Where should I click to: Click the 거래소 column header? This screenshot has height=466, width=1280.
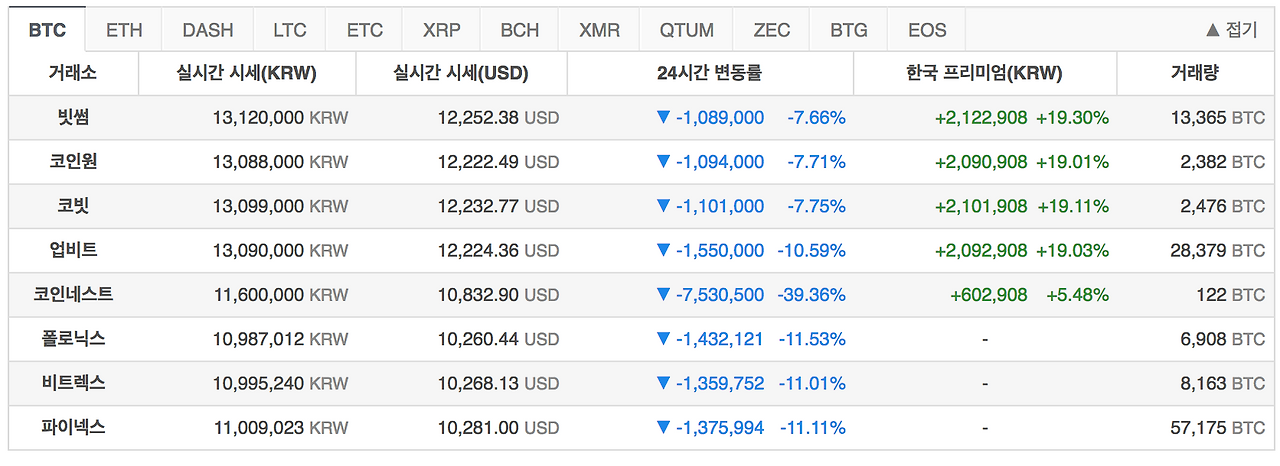coord(73,73)
